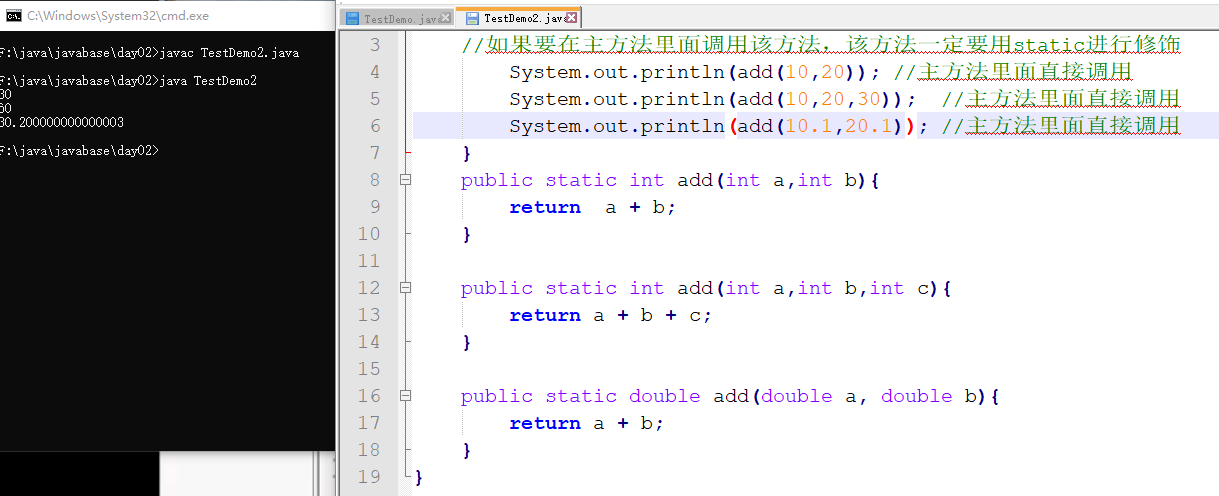Click the final closing brace on line 19
The image size is (1219, 496).
click(419, 477)
